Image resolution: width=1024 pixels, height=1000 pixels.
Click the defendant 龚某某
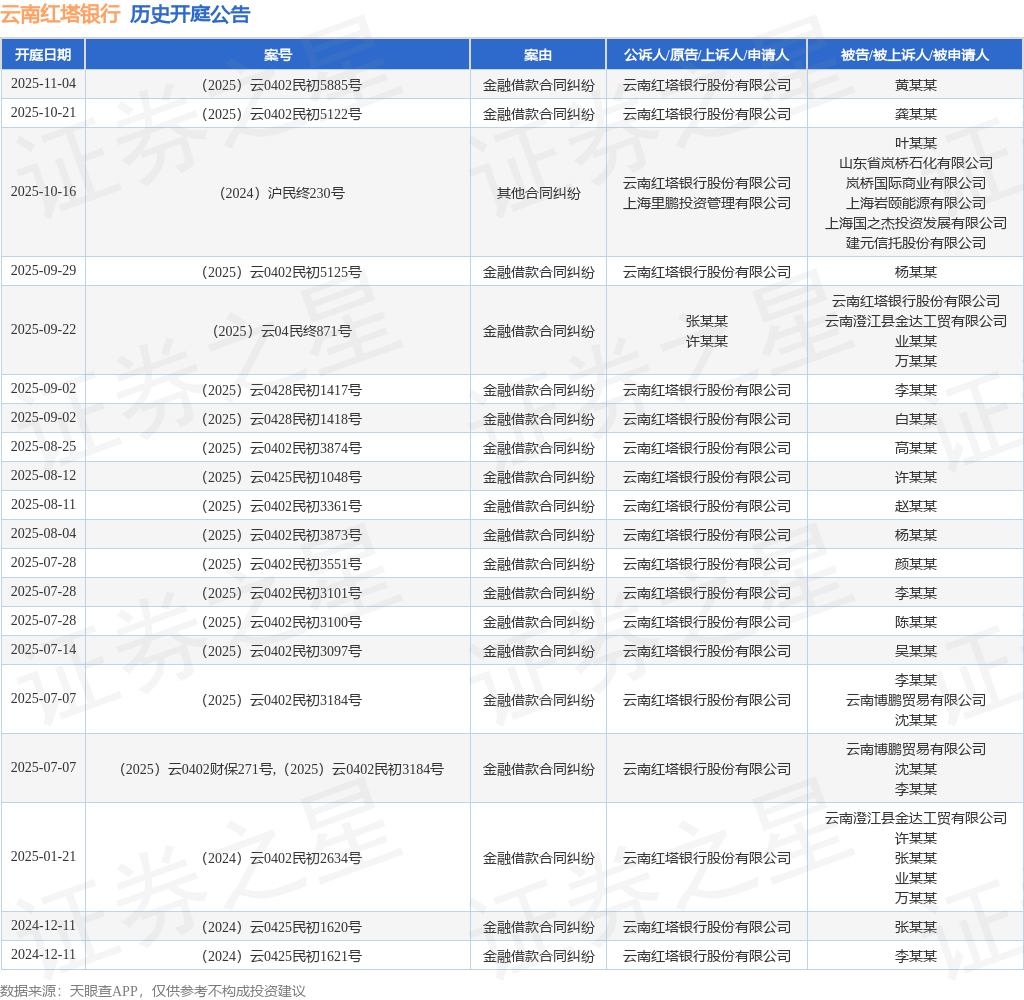click(x=916, y=114)
